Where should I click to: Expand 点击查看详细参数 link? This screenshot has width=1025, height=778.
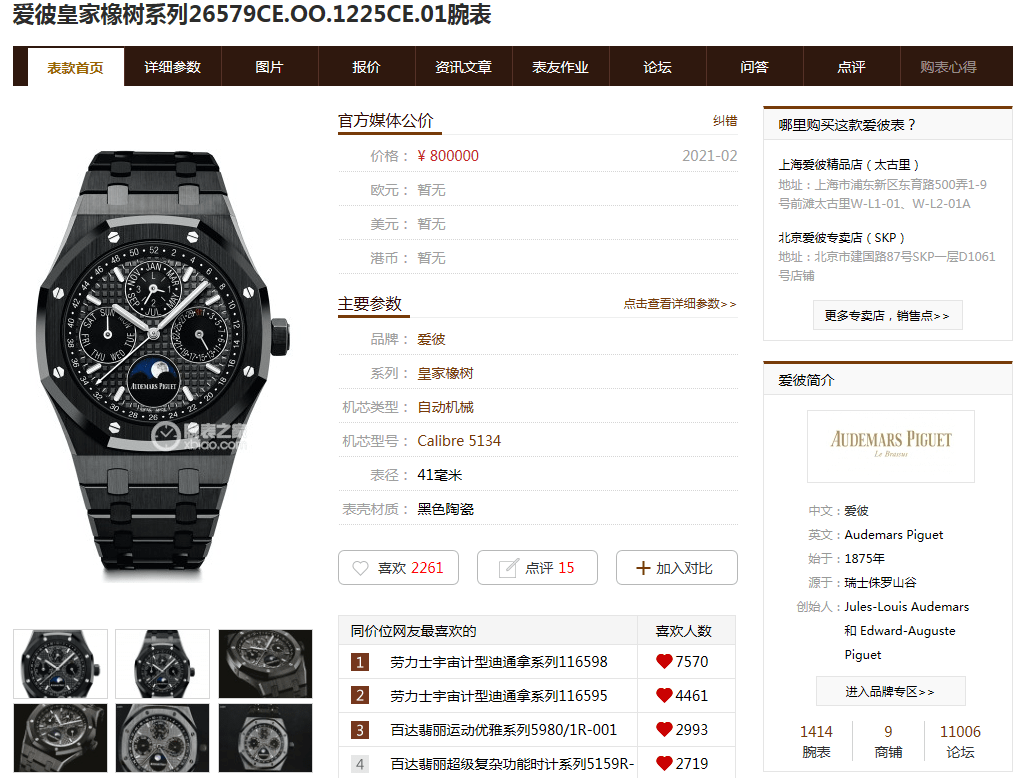(680, 304)
